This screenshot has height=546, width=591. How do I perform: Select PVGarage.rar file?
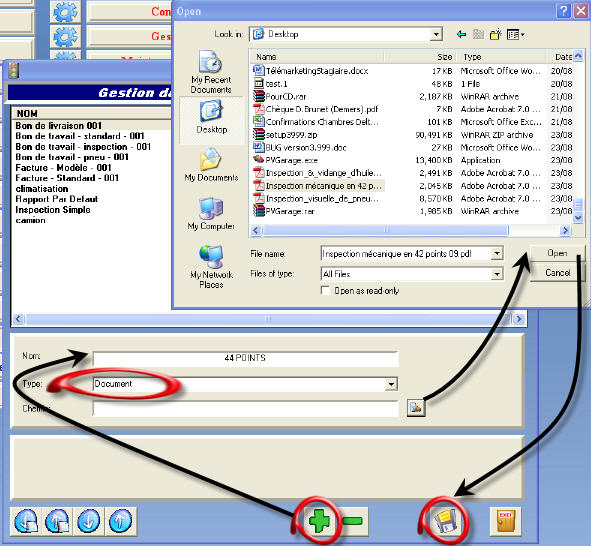coord(284,211)
